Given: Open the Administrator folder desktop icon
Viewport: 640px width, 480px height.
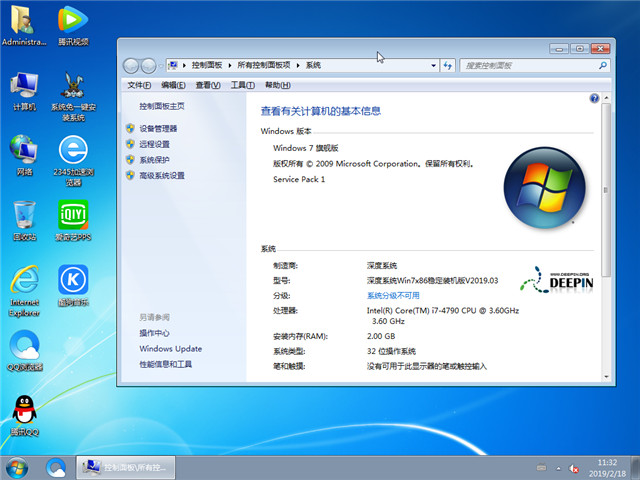Looking at the screenshot, I should (x=24, y=24).
